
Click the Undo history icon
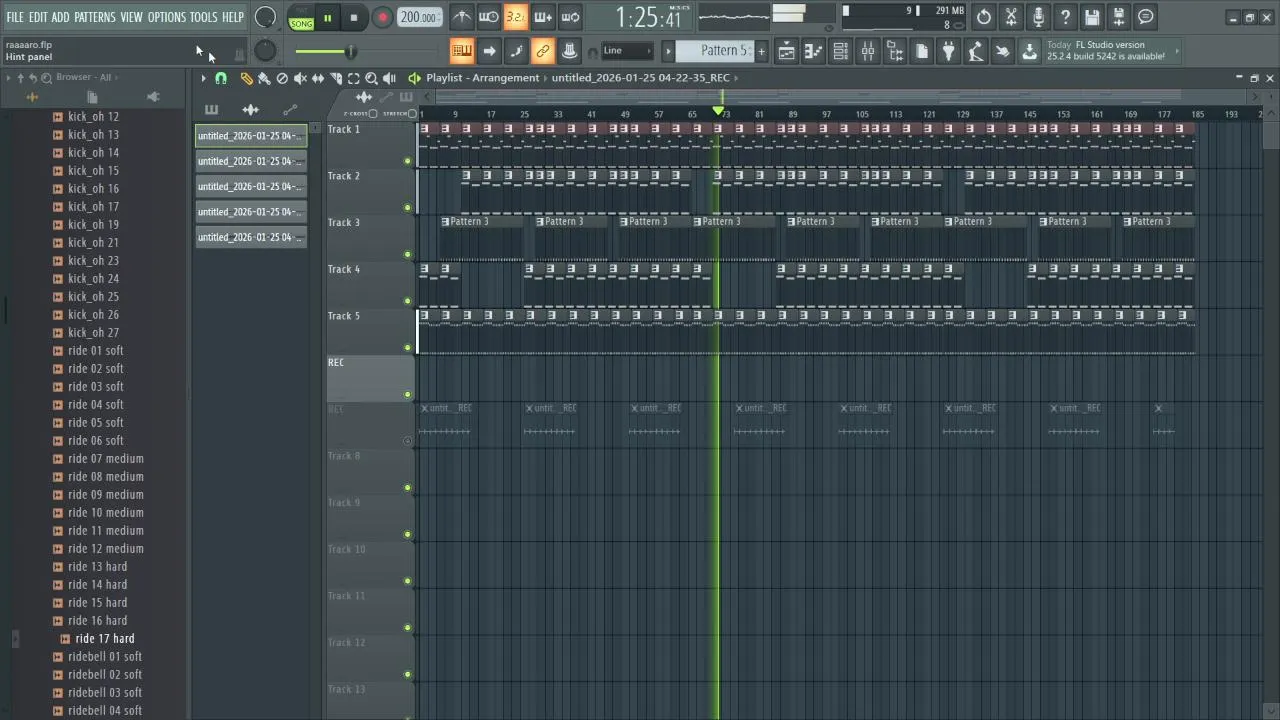984,17
